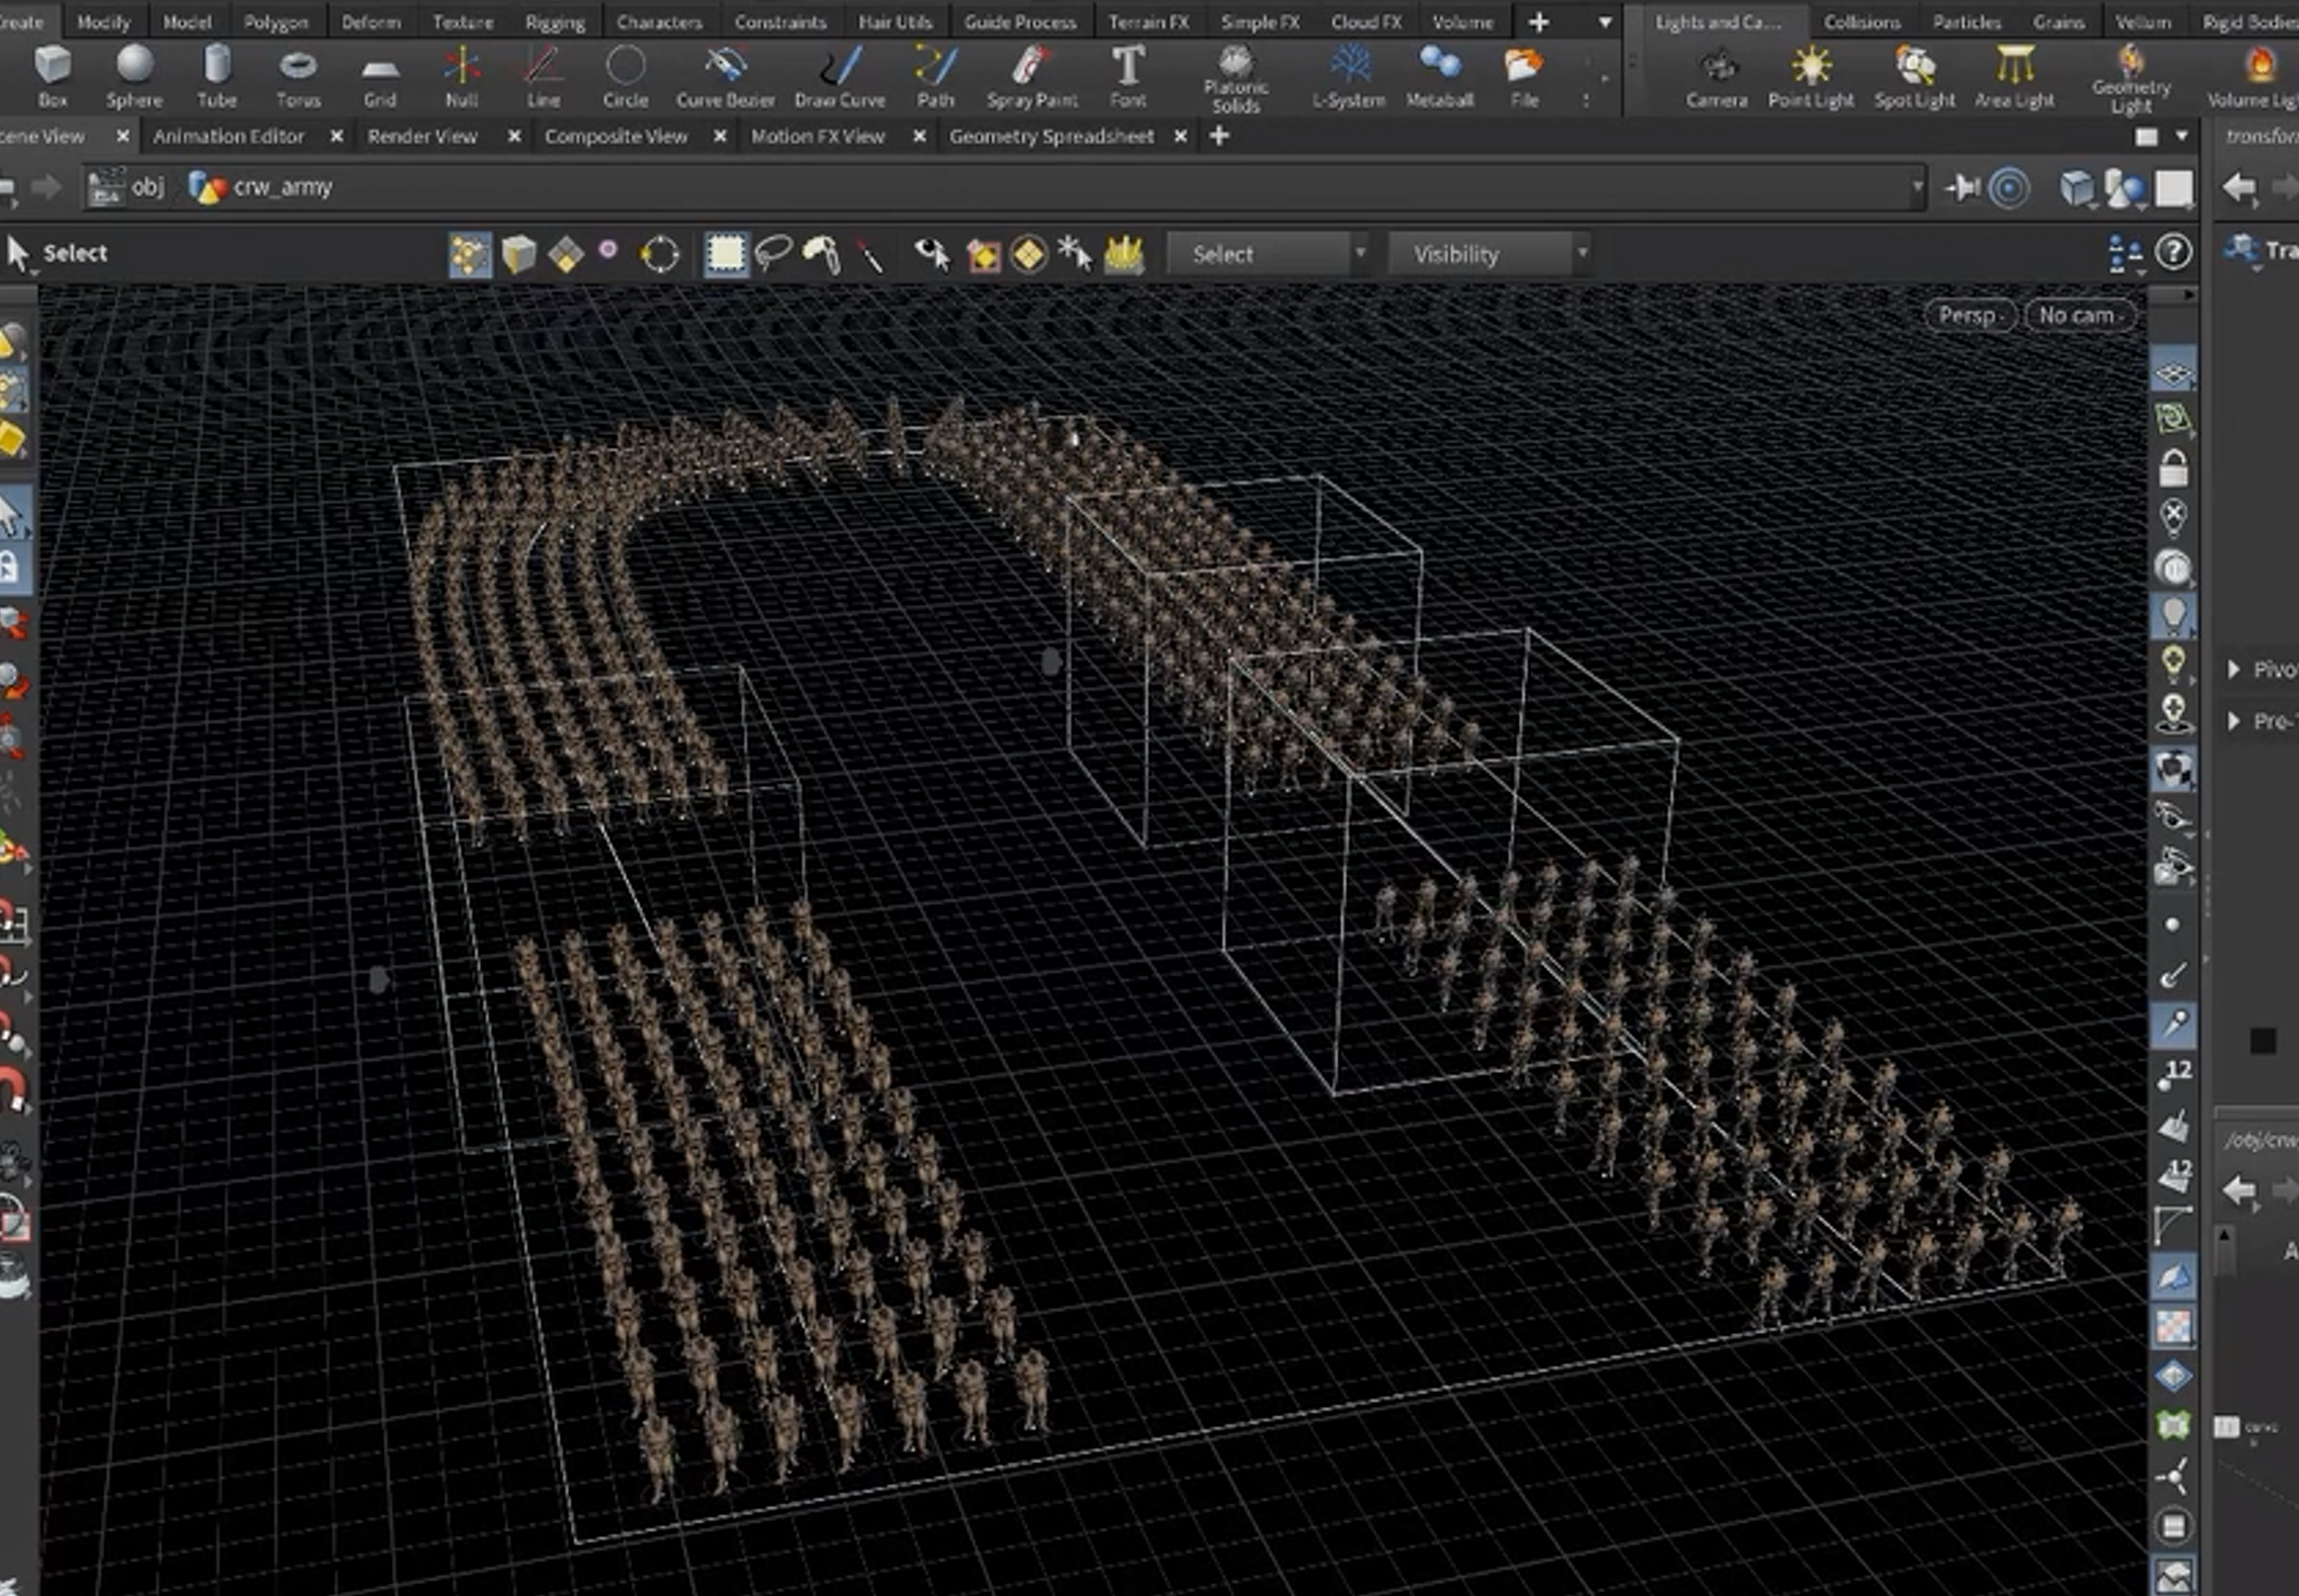
Task: Add a Camera from the Lights shelf
Action: [x=1717, y=77]
